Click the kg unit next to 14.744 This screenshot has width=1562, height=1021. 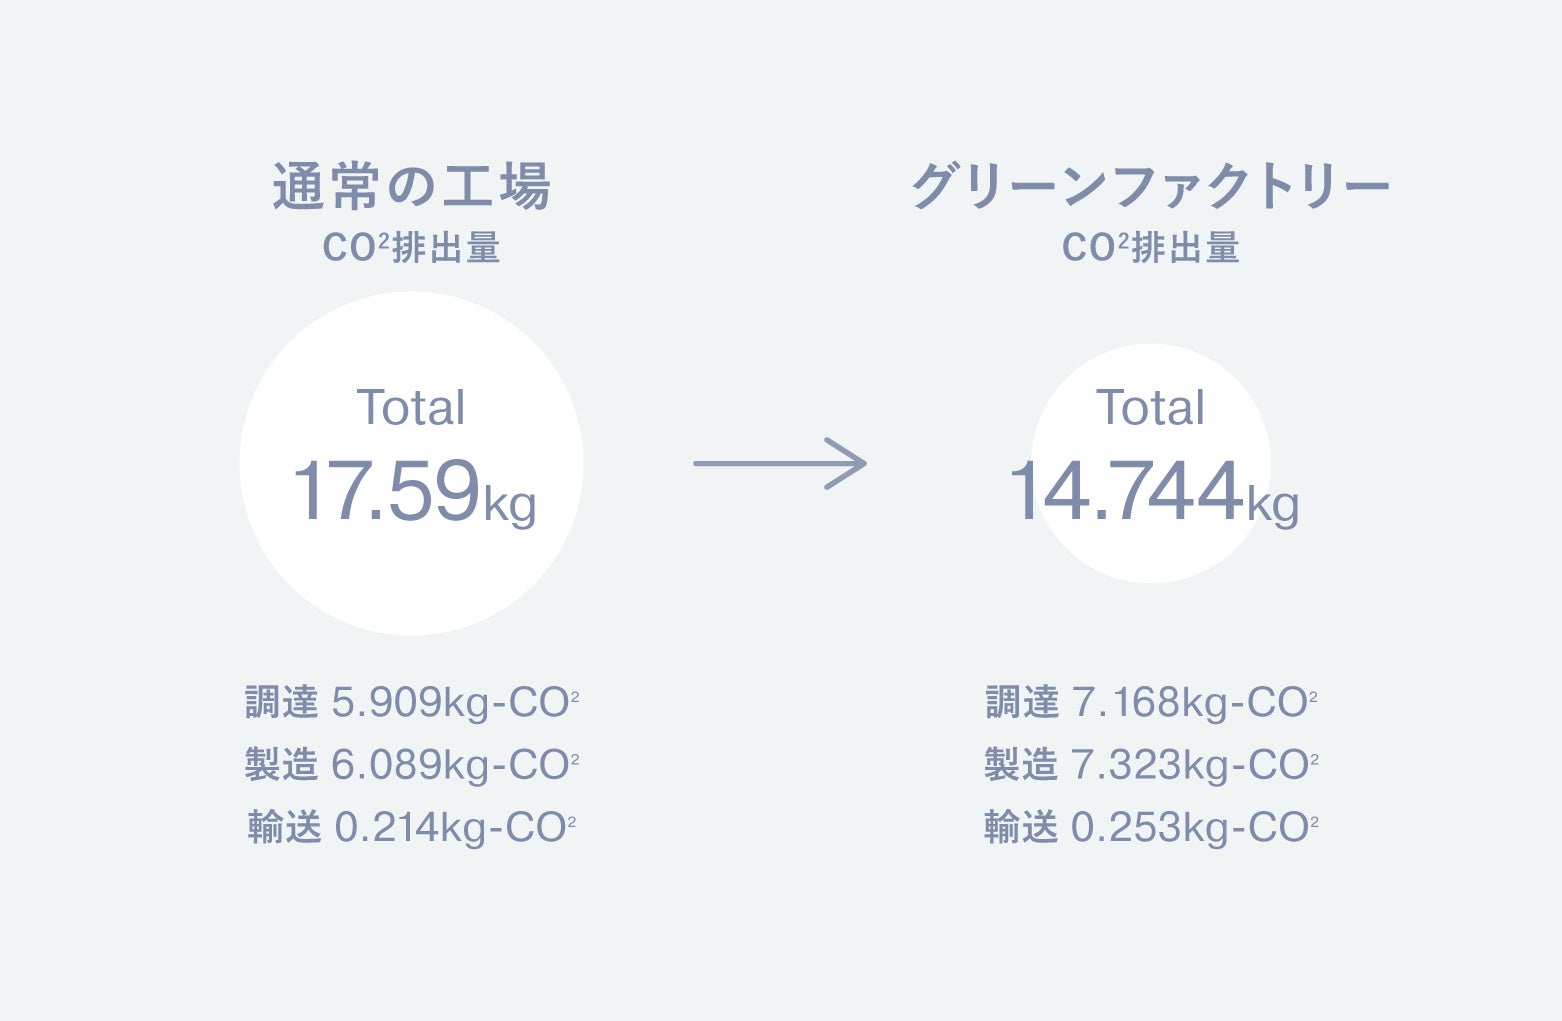click(1273, 505)
